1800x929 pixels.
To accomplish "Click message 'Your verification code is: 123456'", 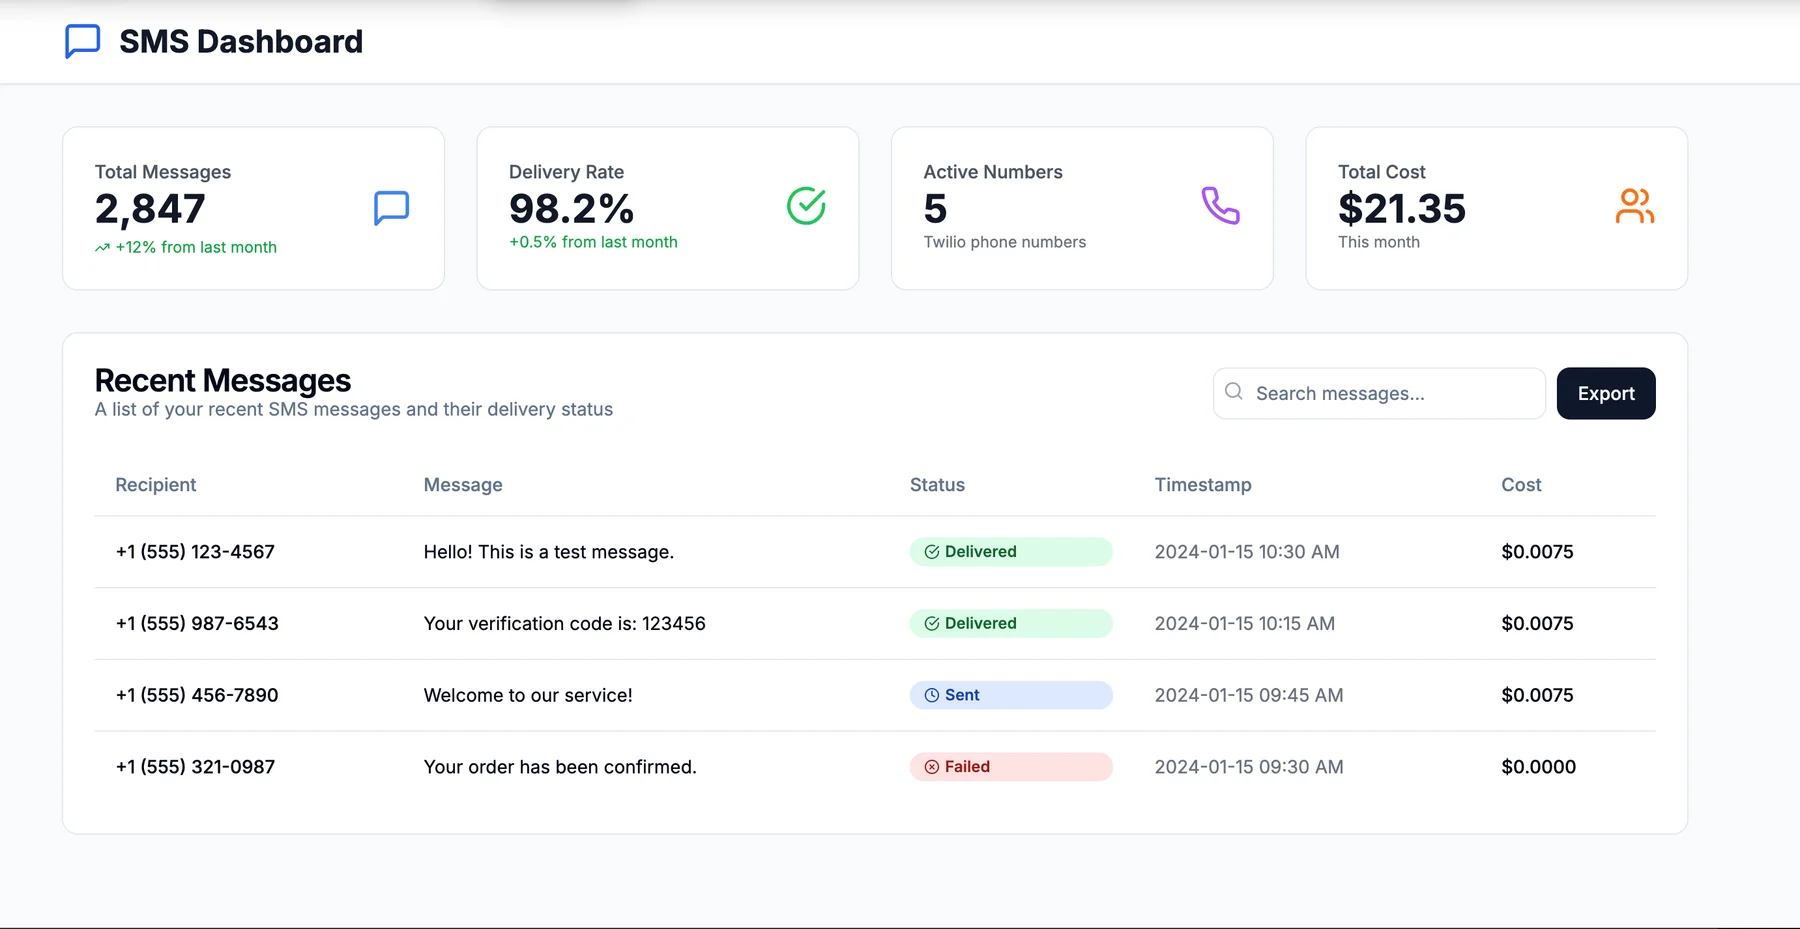I will click(x=564, y=624).
